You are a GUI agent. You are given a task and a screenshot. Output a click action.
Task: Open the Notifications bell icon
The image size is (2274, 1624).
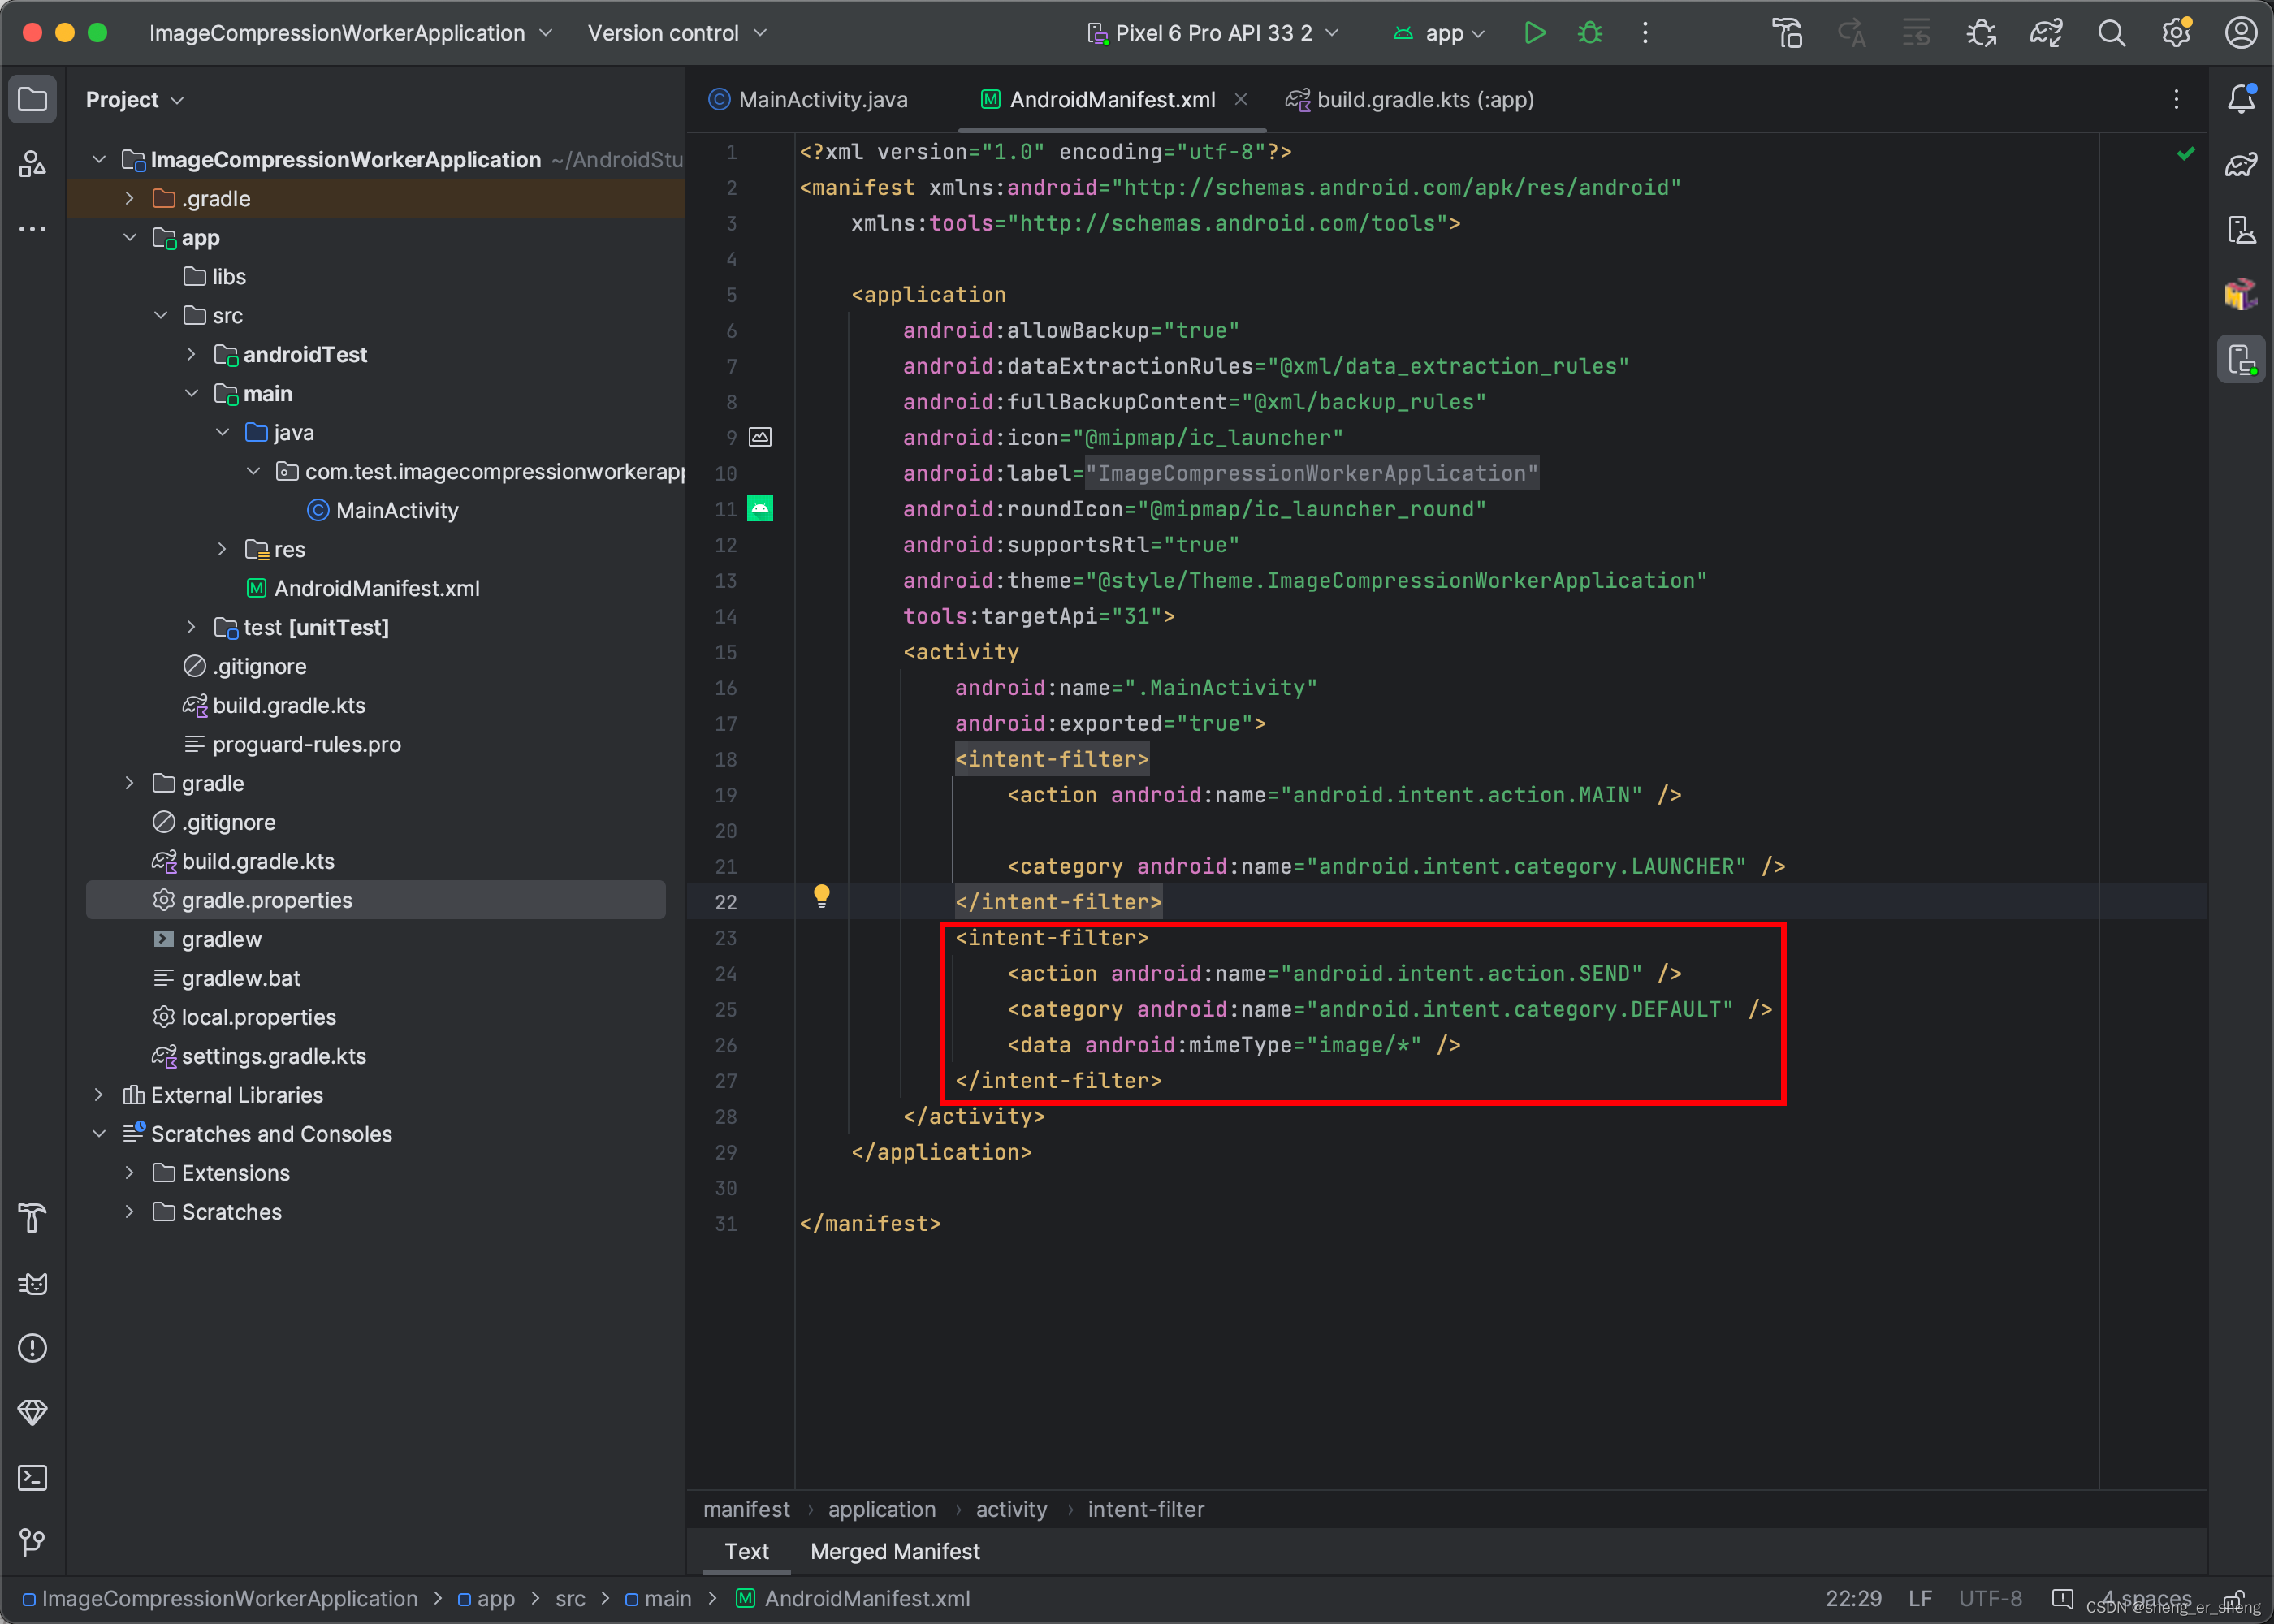(x=2241, y=99)
